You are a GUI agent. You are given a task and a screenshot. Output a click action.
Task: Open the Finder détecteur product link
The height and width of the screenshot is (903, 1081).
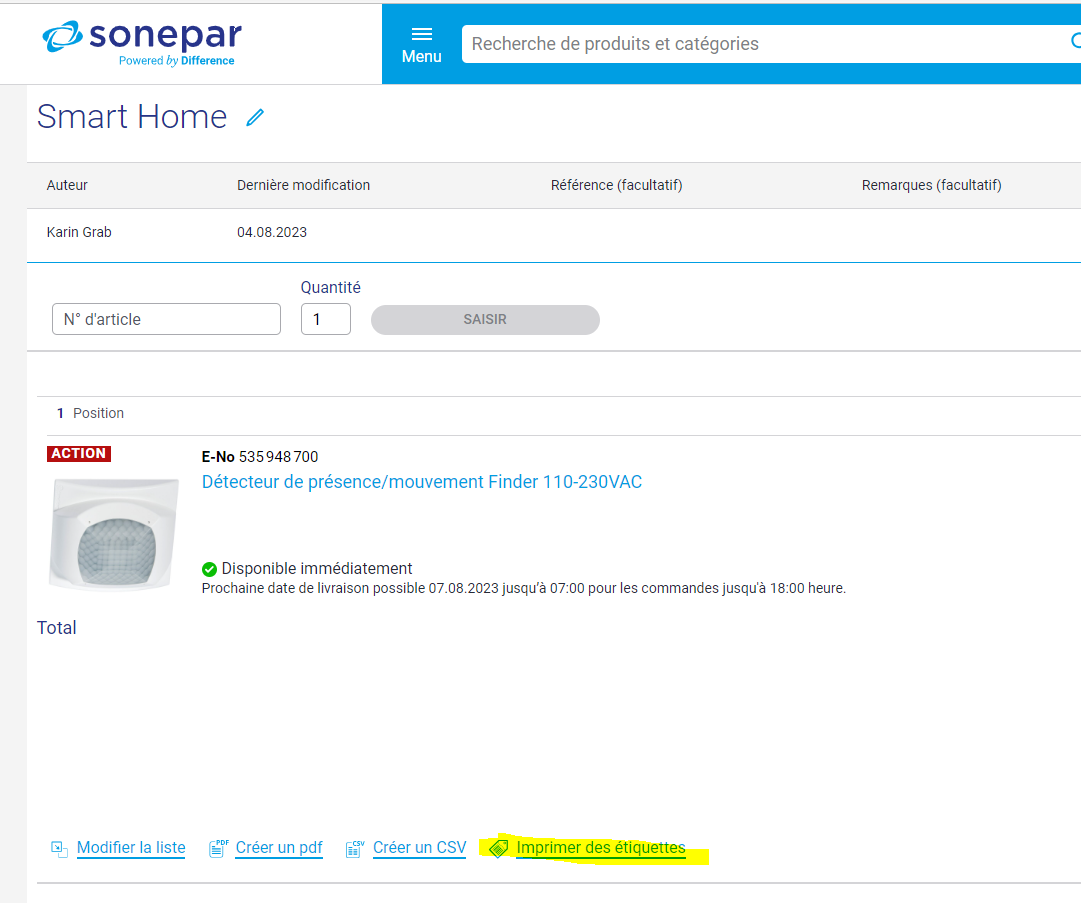[422, 482]
